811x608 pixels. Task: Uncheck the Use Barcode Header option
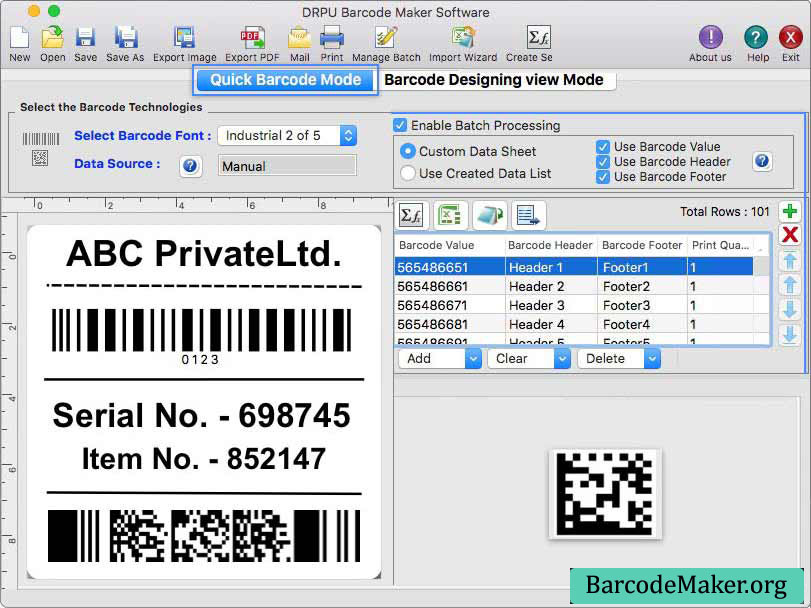pyautogui.click(x=601, y=161)
